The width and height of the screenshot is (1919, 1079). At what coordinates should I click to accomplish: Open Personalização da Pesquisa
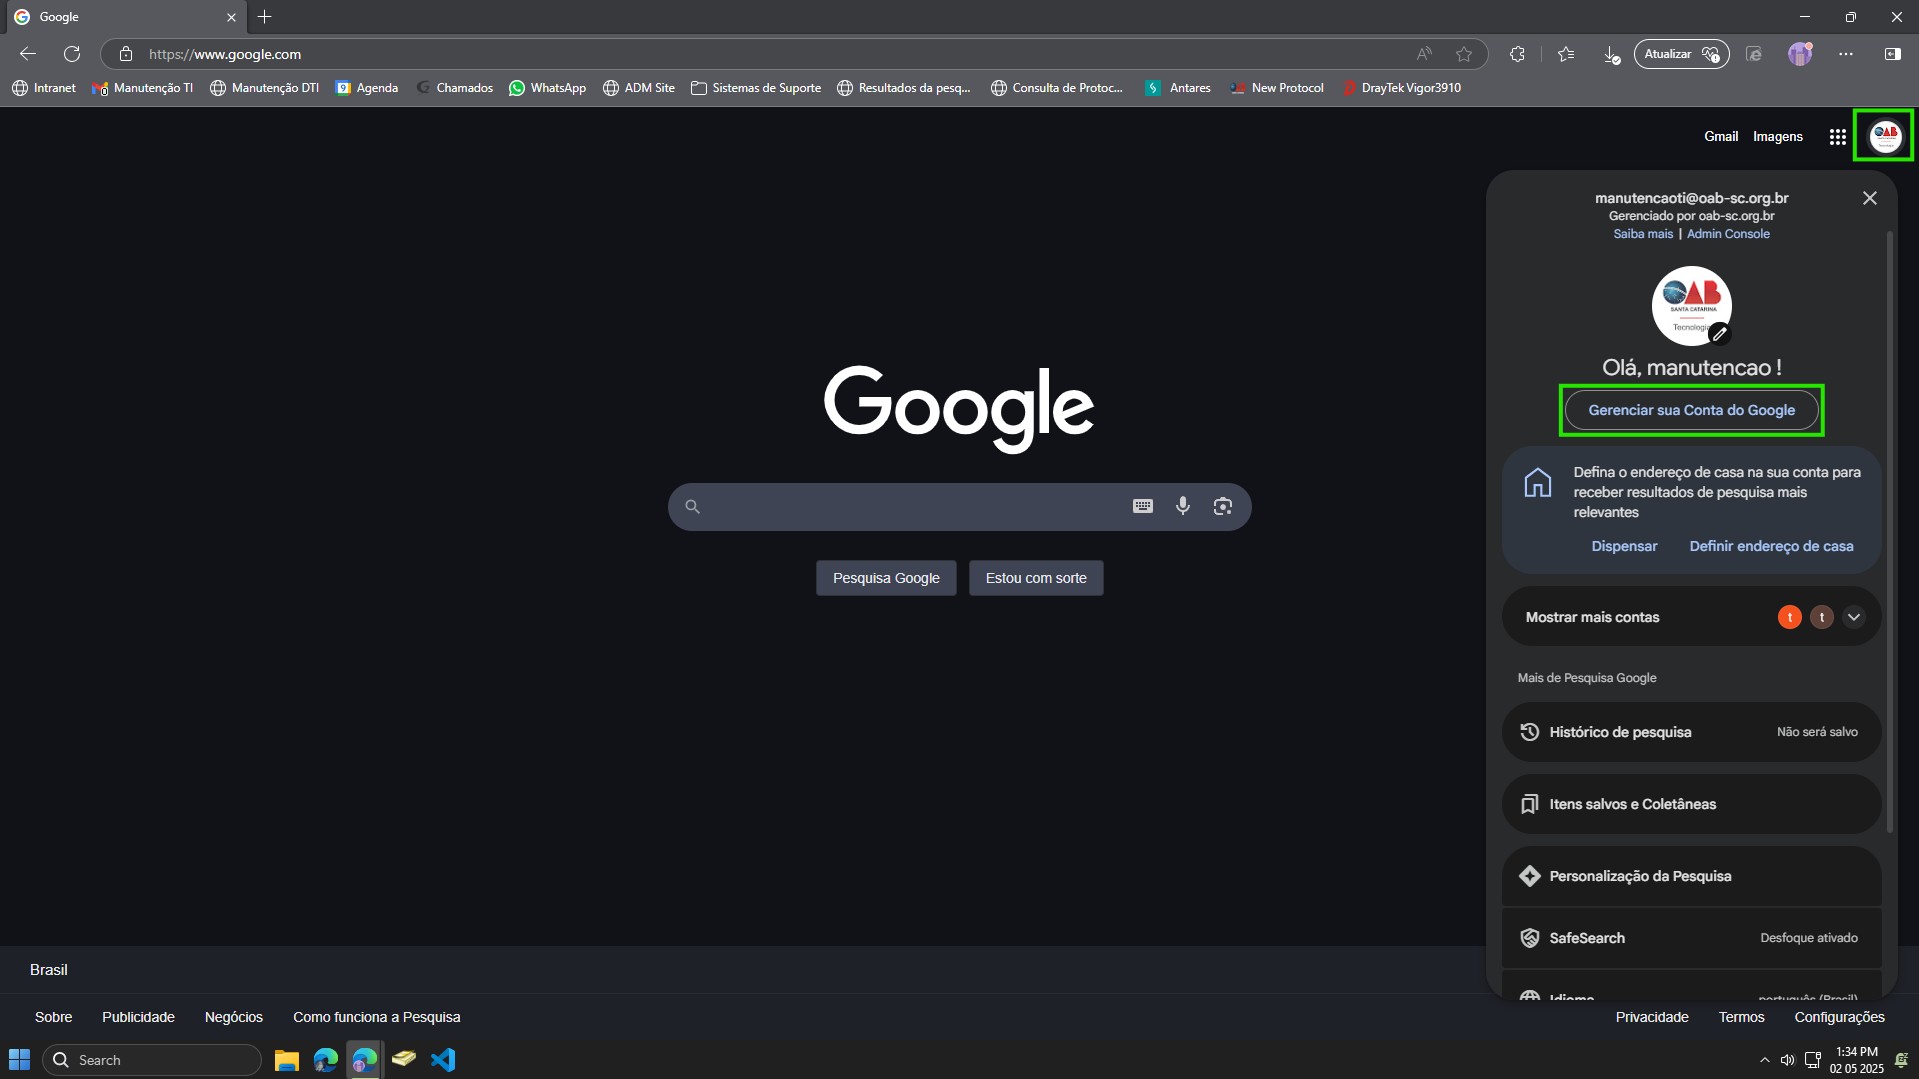pyautogui.click(x=1692, y=876)
